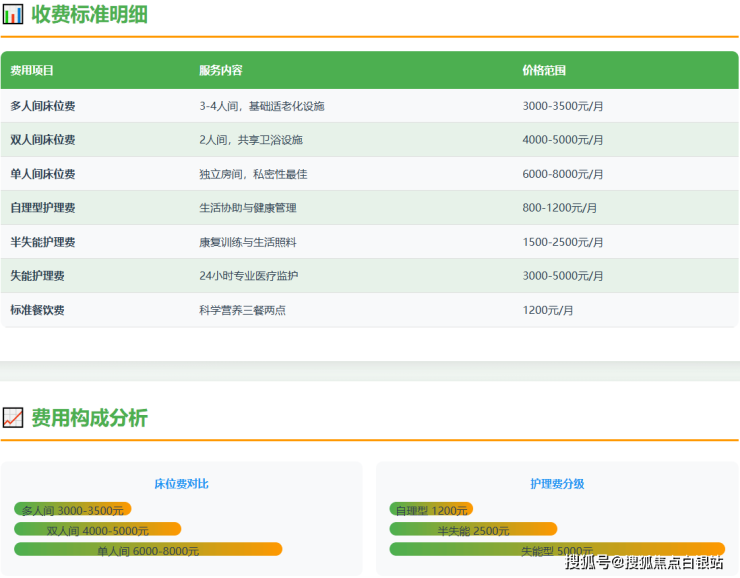The image size is (740, 578).
Task: Click the 自理型 1200元 bar
Action: (431, 510)
